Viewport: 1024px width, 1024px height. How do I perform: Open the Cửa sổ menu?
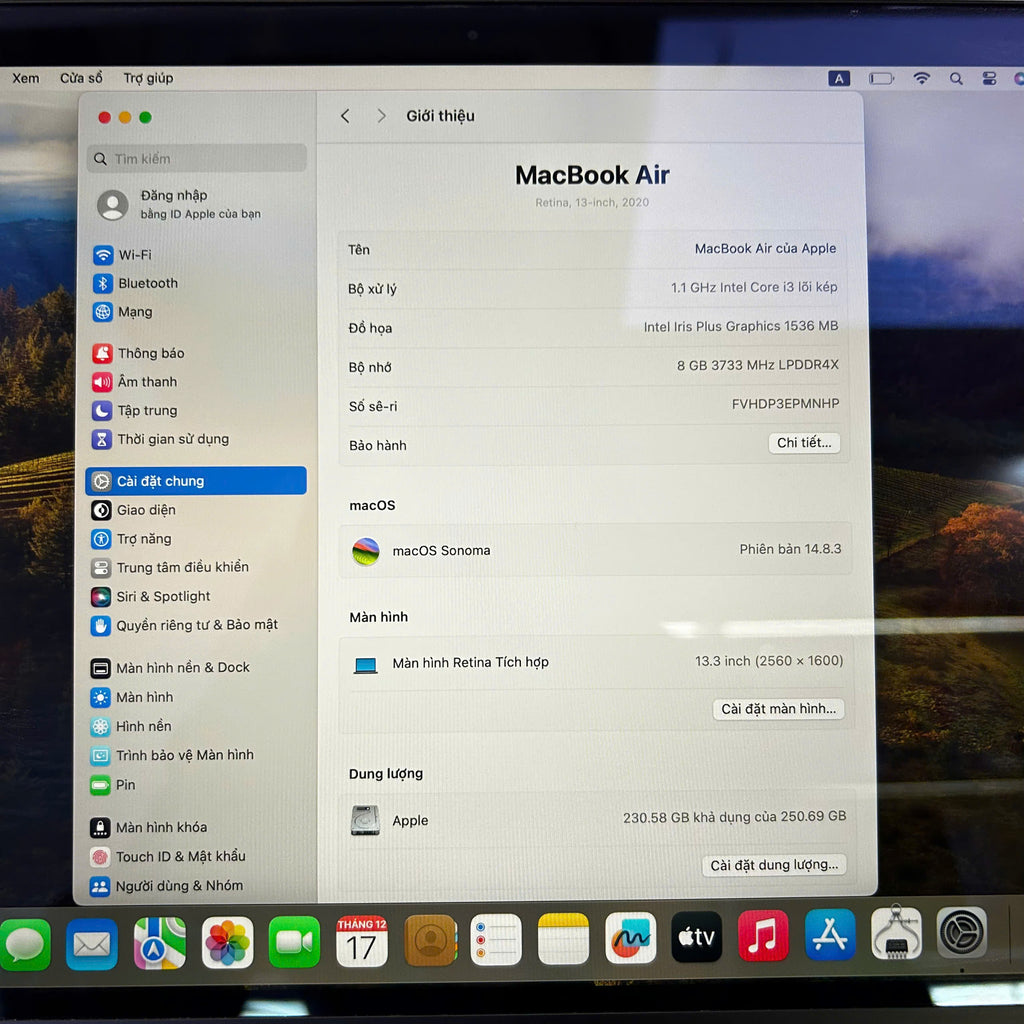[x=81, y=78]
